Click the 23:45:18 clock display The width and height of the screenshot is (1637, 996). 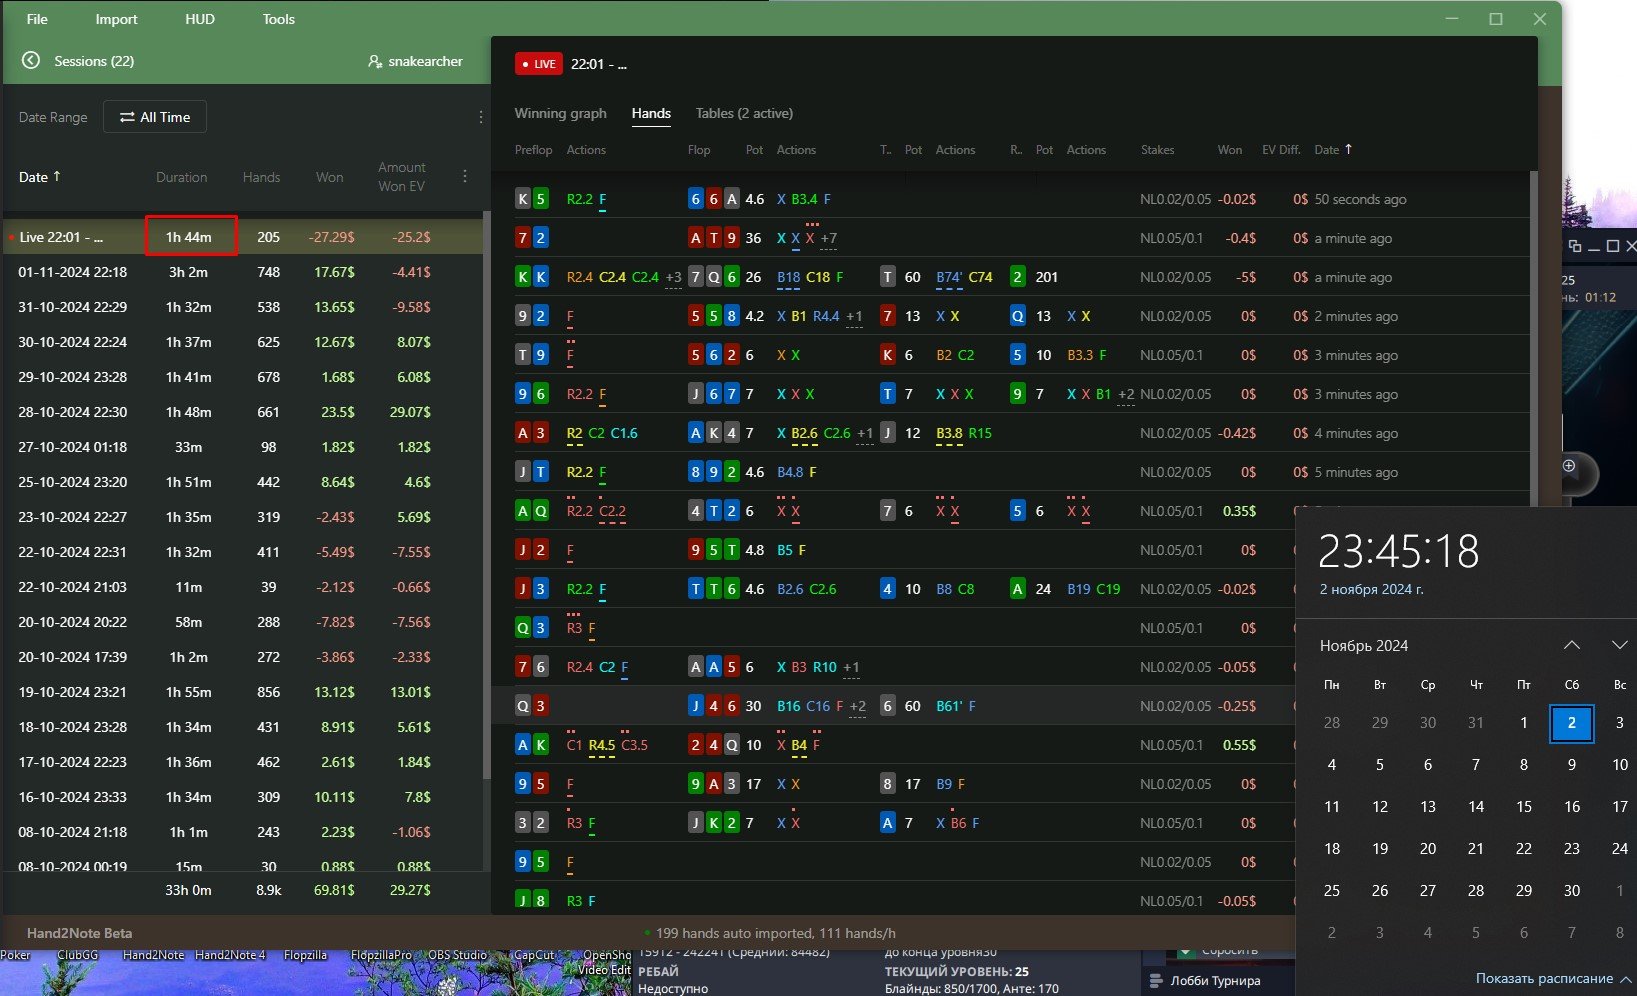pos(1399,551)
